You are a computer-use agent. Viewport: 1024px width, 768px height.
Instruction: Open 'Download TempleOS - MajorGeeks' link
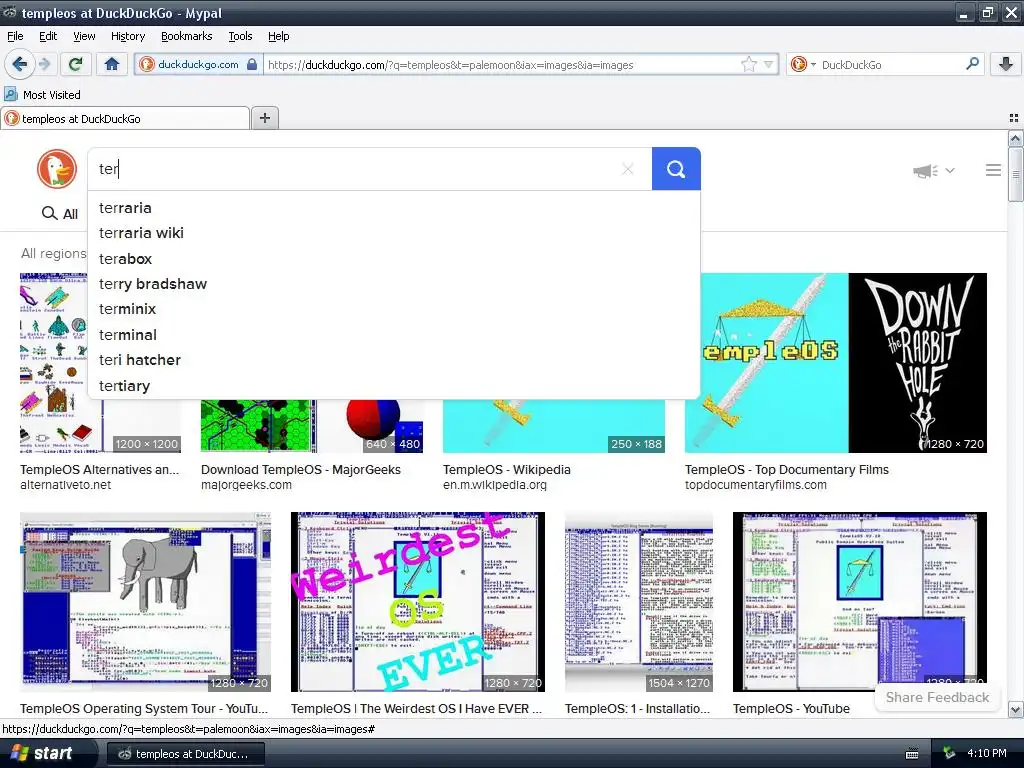[300, 470]
